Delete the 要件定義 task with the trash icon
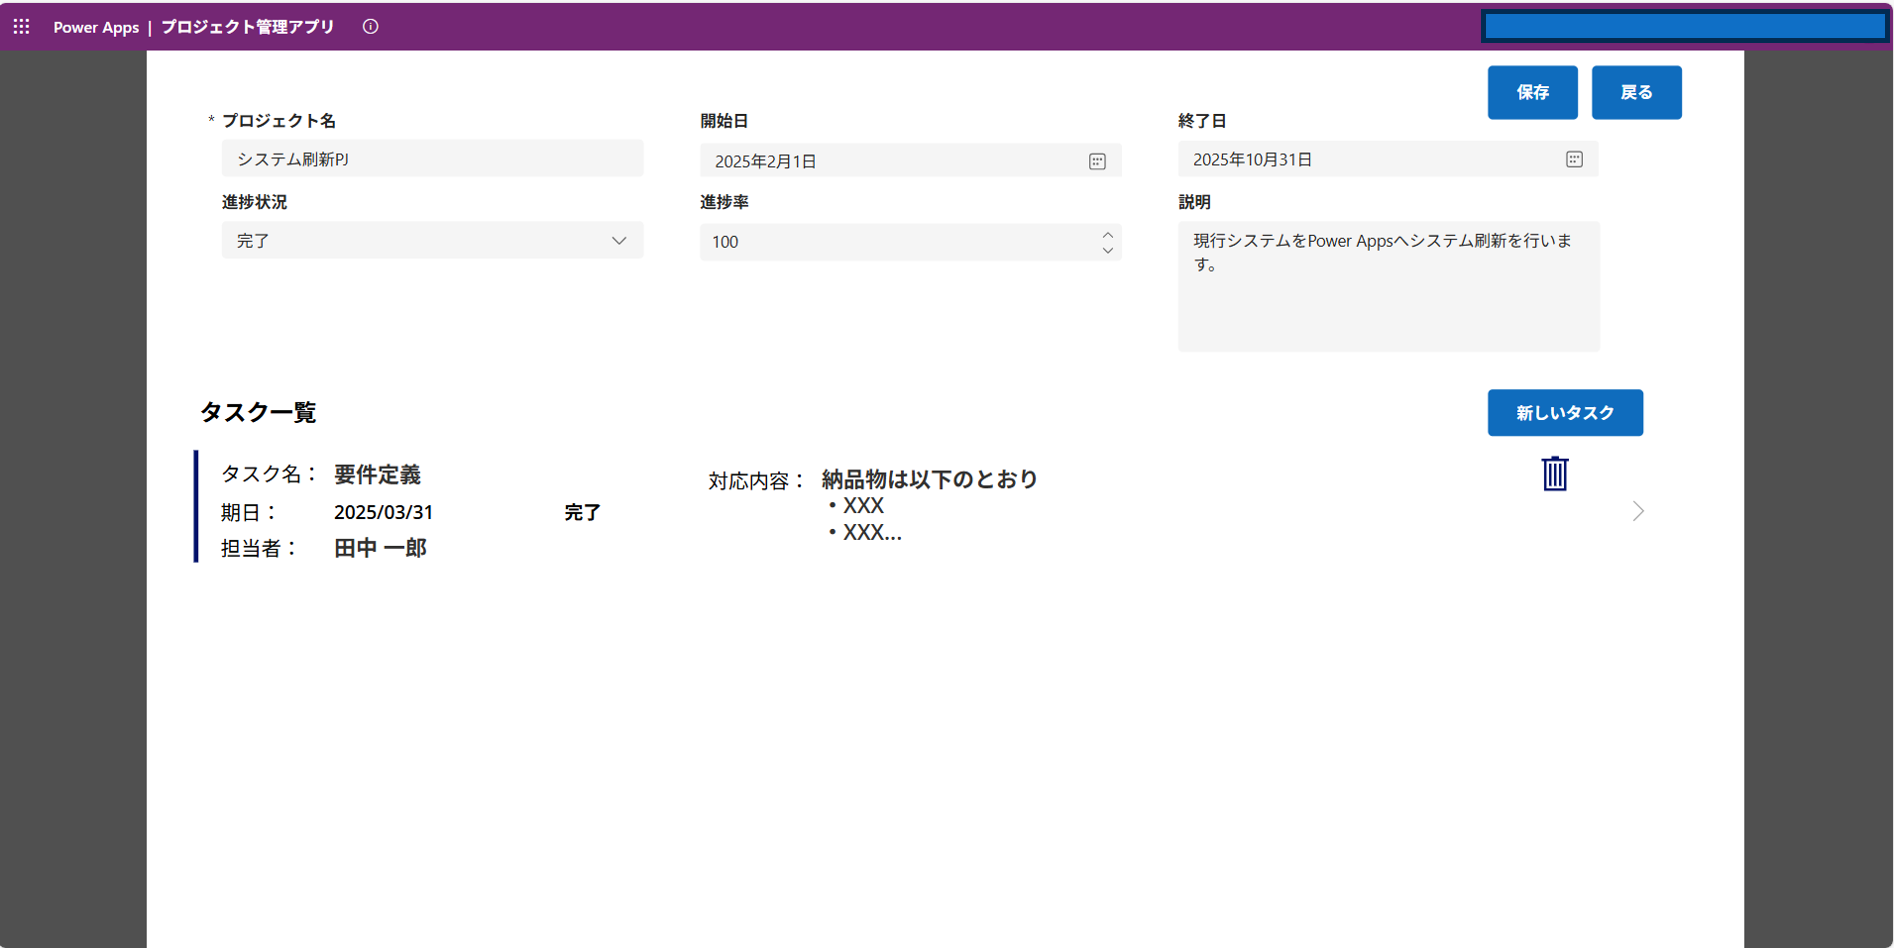This screenshot has height=948, width=1894. coord(1554,474)
